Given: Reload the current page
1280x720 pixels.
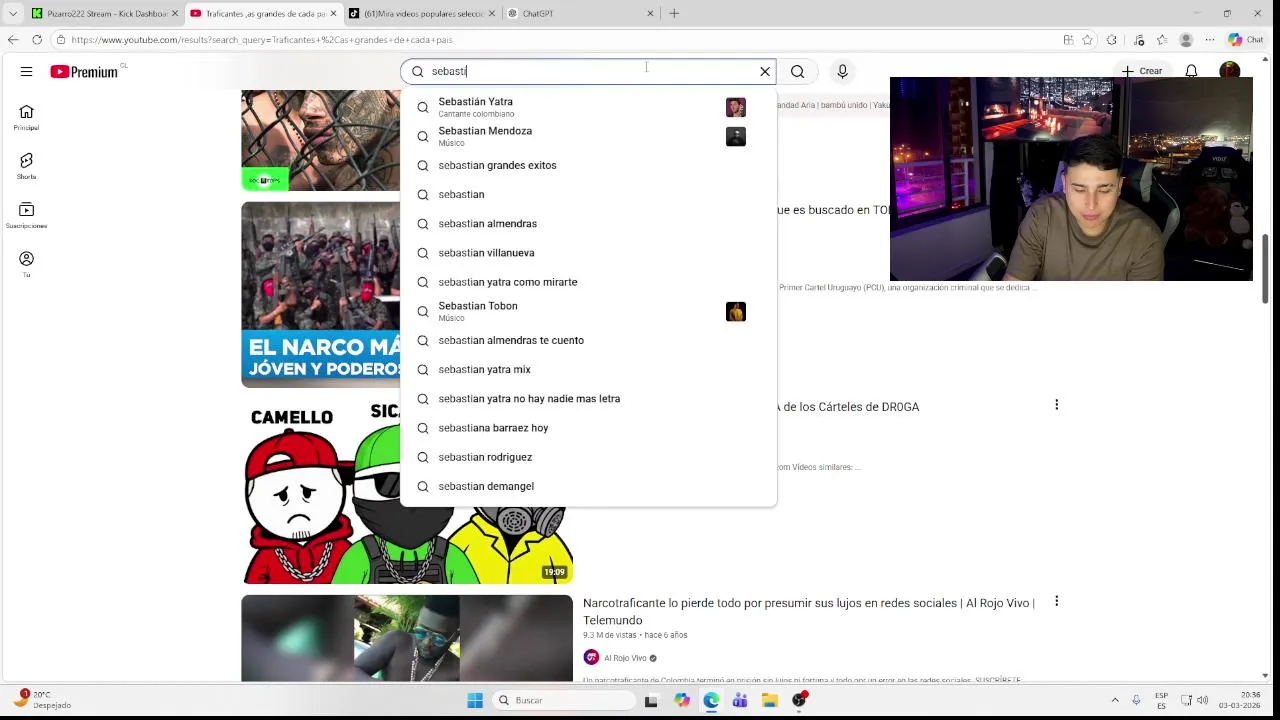Looking at the screenshot, I should (37, 40).
